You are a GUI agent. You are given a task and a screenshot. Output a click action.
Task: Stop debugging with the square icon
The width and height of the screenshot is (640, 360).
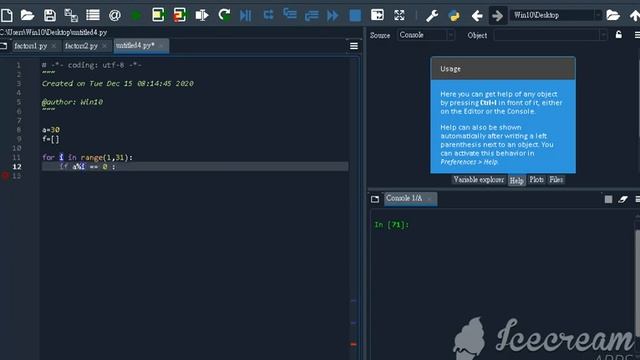click(355, 16)
